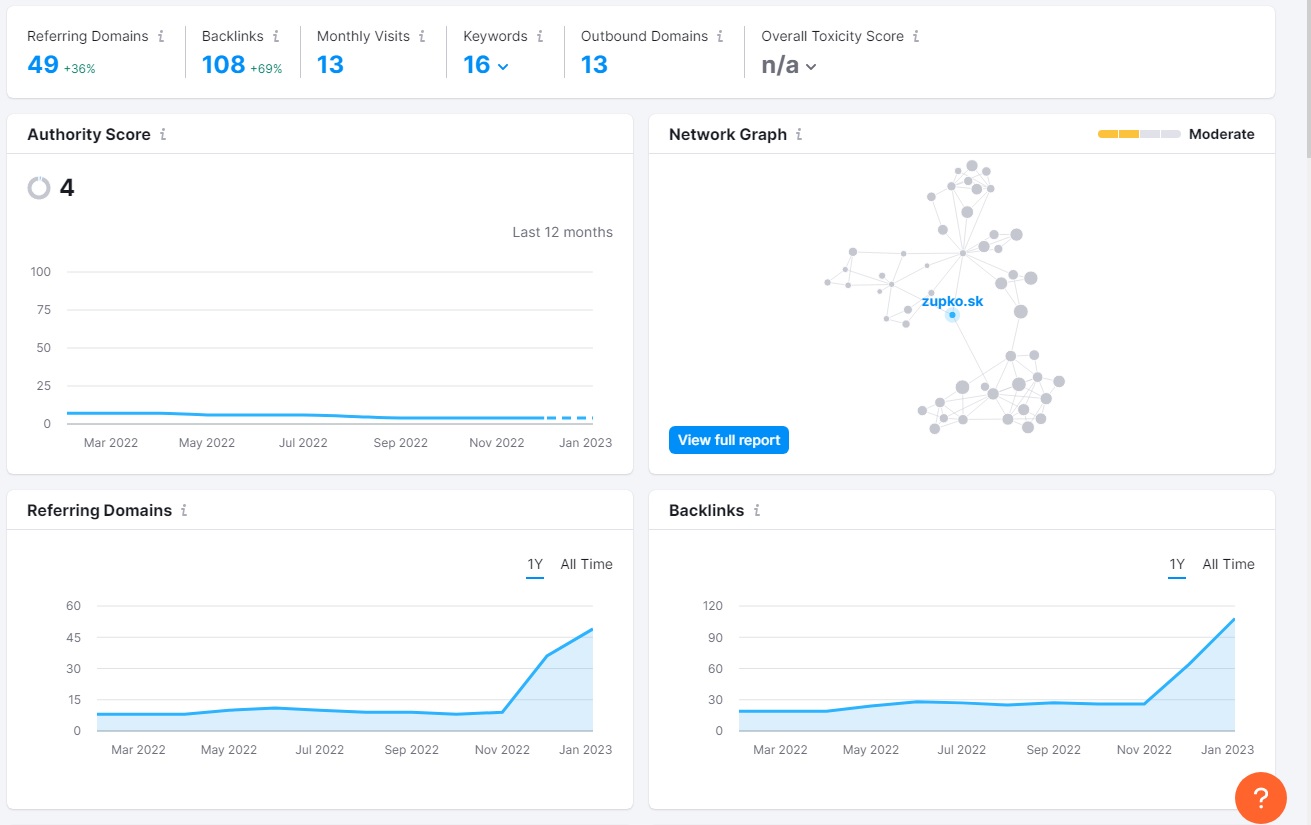Click the Moderate network rating bar
The height and width of the screenshot is (825, 1311).
click(1139, 134)
